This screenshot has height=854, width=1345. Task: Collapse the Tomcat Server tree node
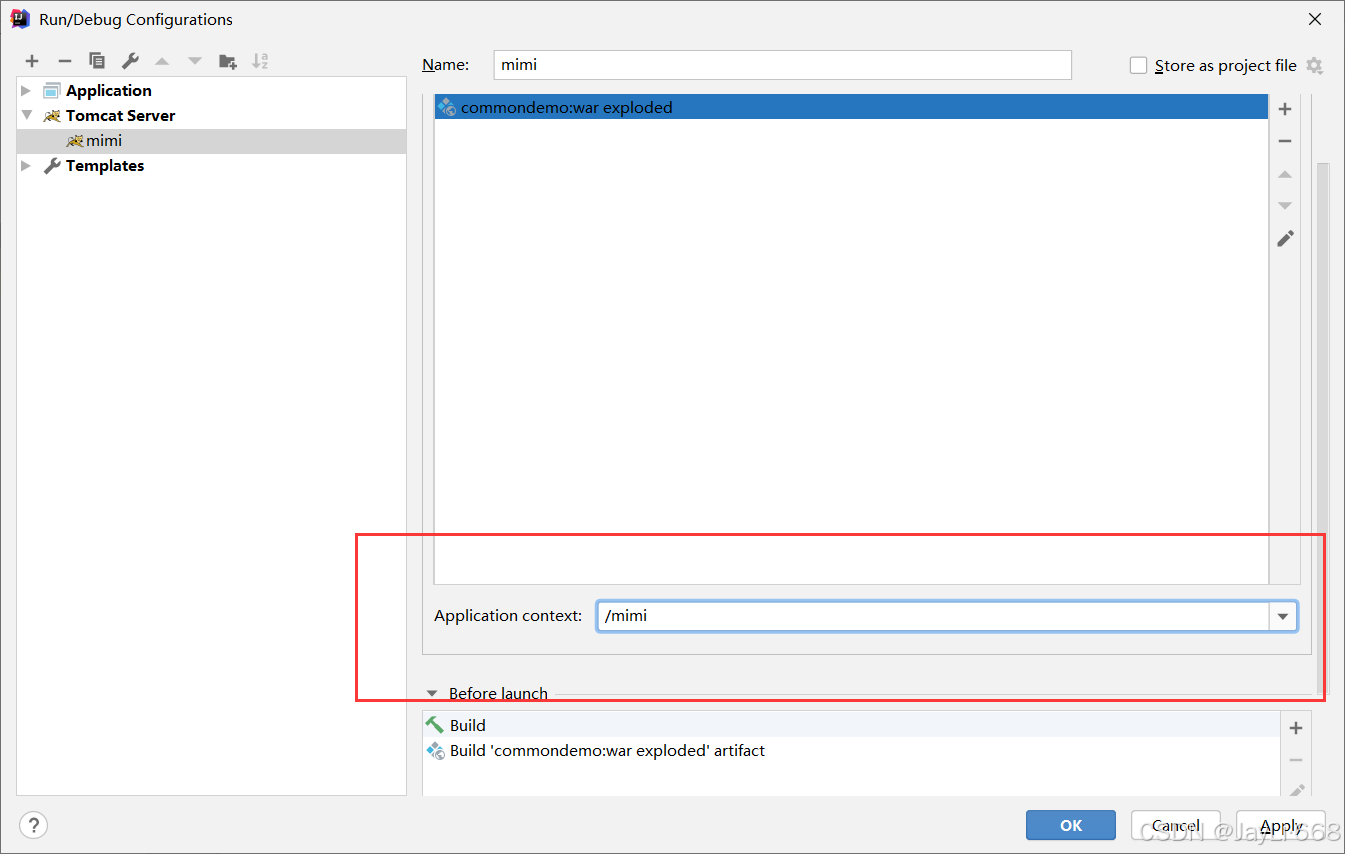click(x=27, y=116)
